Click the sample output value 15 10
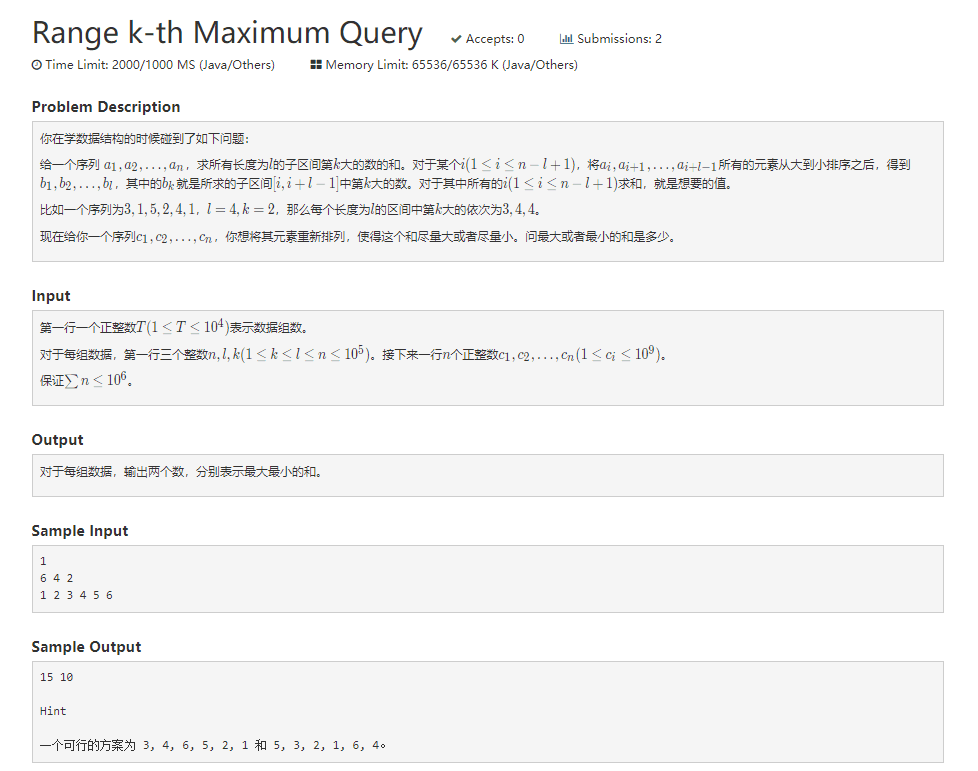The width and height of the screenshot is (978, 771). [x=56, y=677]
